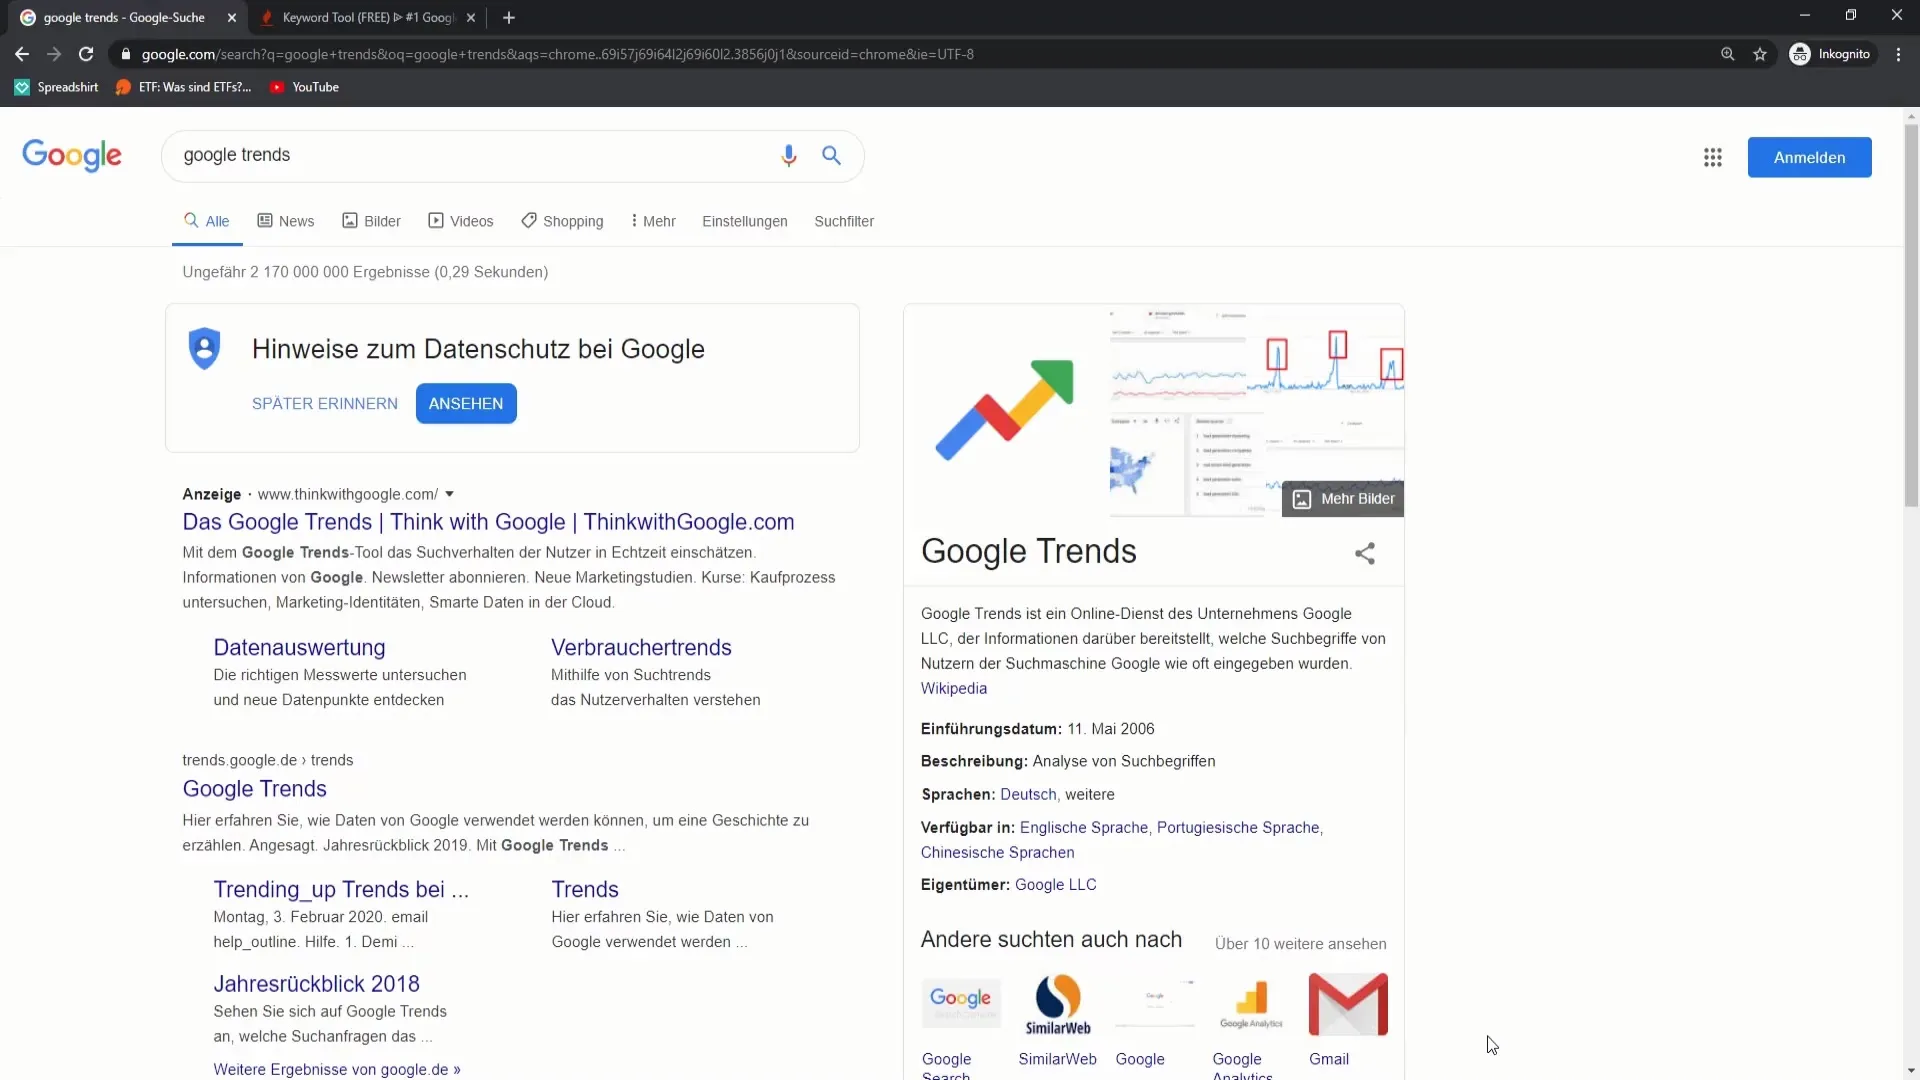The width and height of the screenshot is (1920, 1080).
Task: Click the share icon beside Google Trends title
Action: coord(1365,553)
